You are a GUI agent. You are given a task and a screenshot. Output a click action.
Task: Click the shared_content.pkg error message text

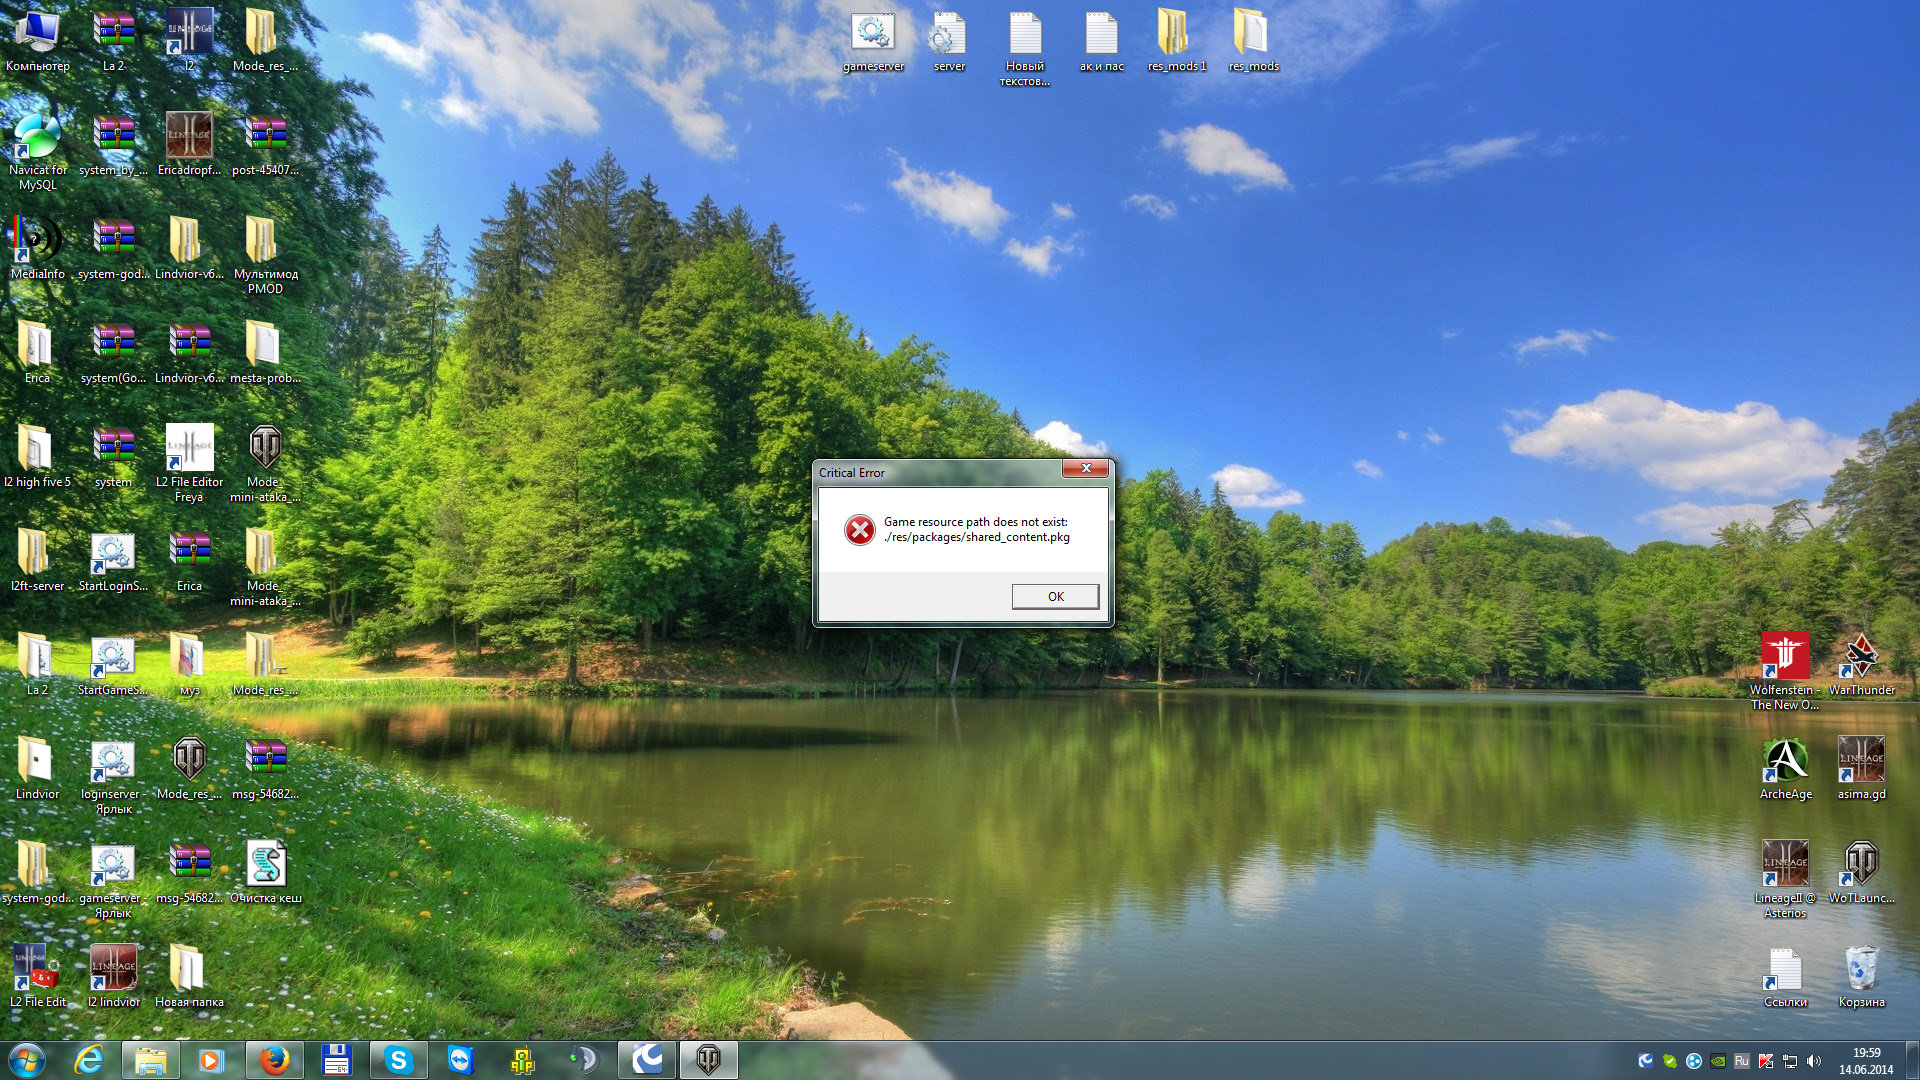tap(976, 529)
